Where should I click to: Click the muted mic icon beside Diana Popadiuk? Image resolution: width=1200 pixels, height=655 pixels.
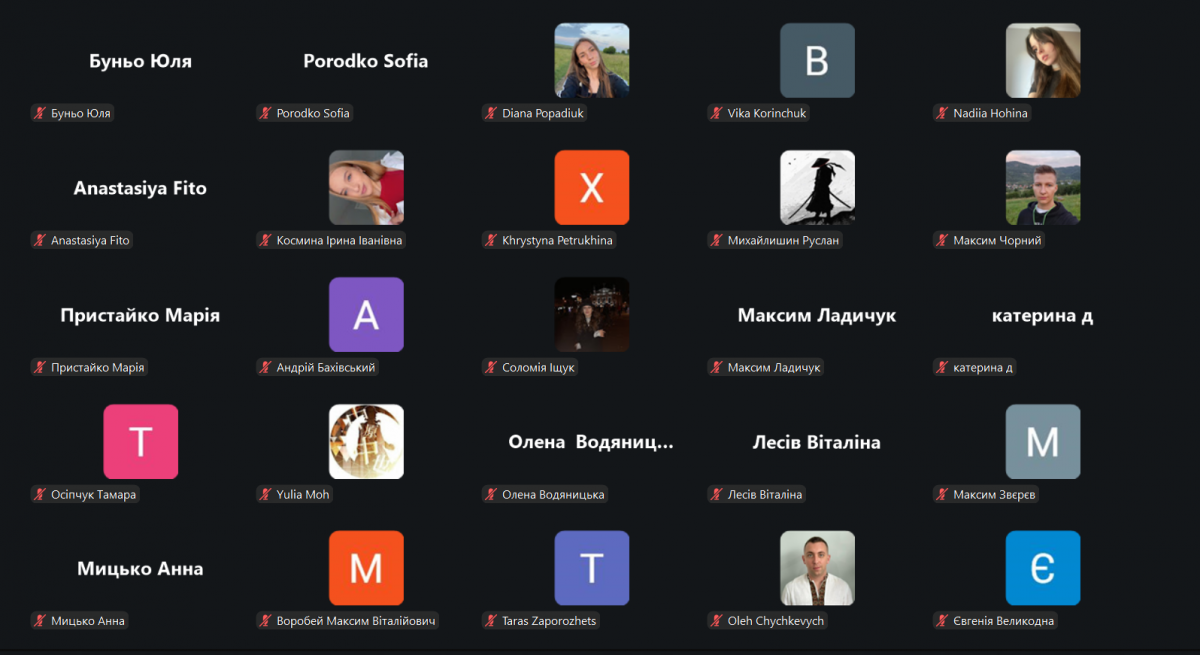point(491,114)
